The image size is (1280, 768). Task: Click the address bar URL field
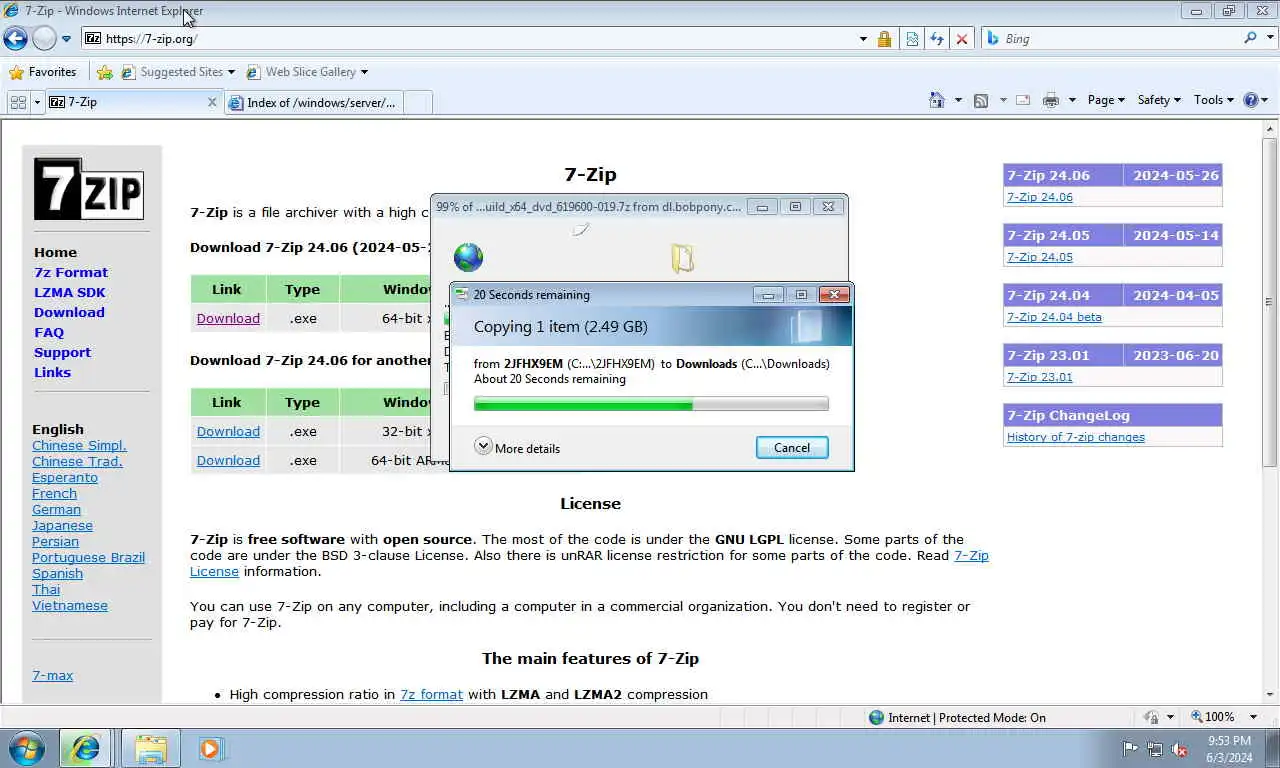470,39
